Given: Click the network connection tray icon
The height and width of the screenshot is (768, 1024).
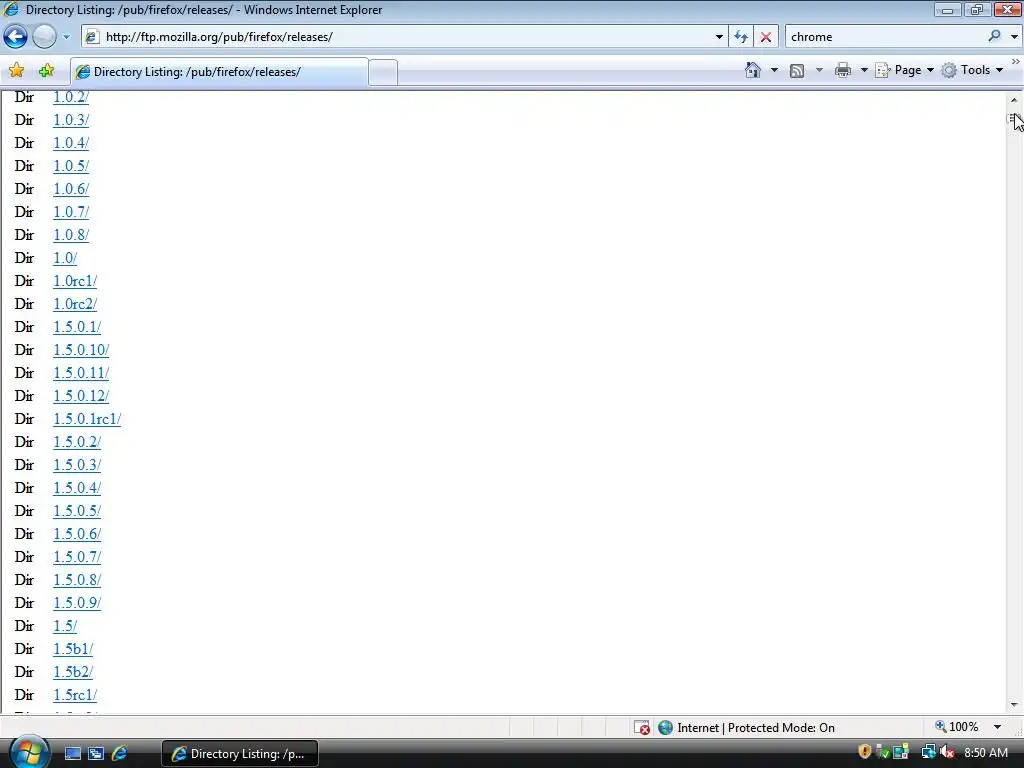Looking at the screenshot, I should 928,752.
